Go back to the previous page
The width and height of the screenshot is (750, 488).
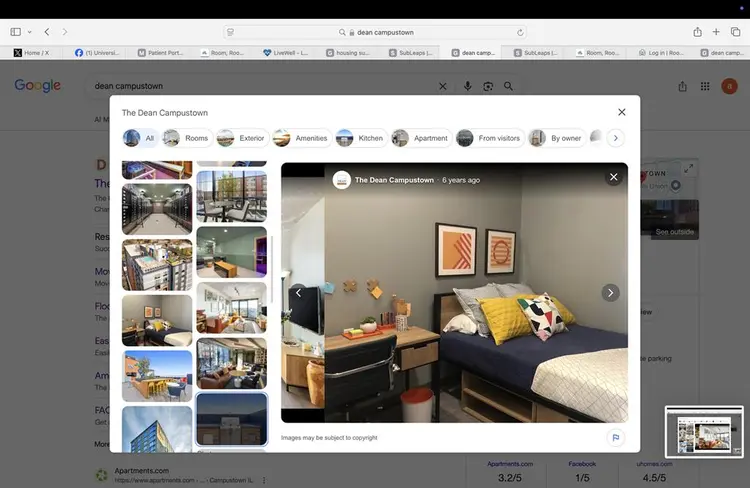point(47,32)
